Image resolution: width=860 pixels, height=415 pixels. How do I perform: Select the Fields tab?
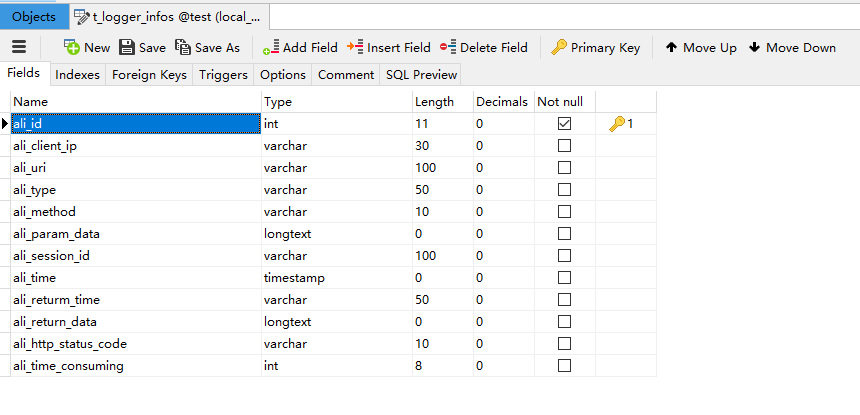point(24,73)
